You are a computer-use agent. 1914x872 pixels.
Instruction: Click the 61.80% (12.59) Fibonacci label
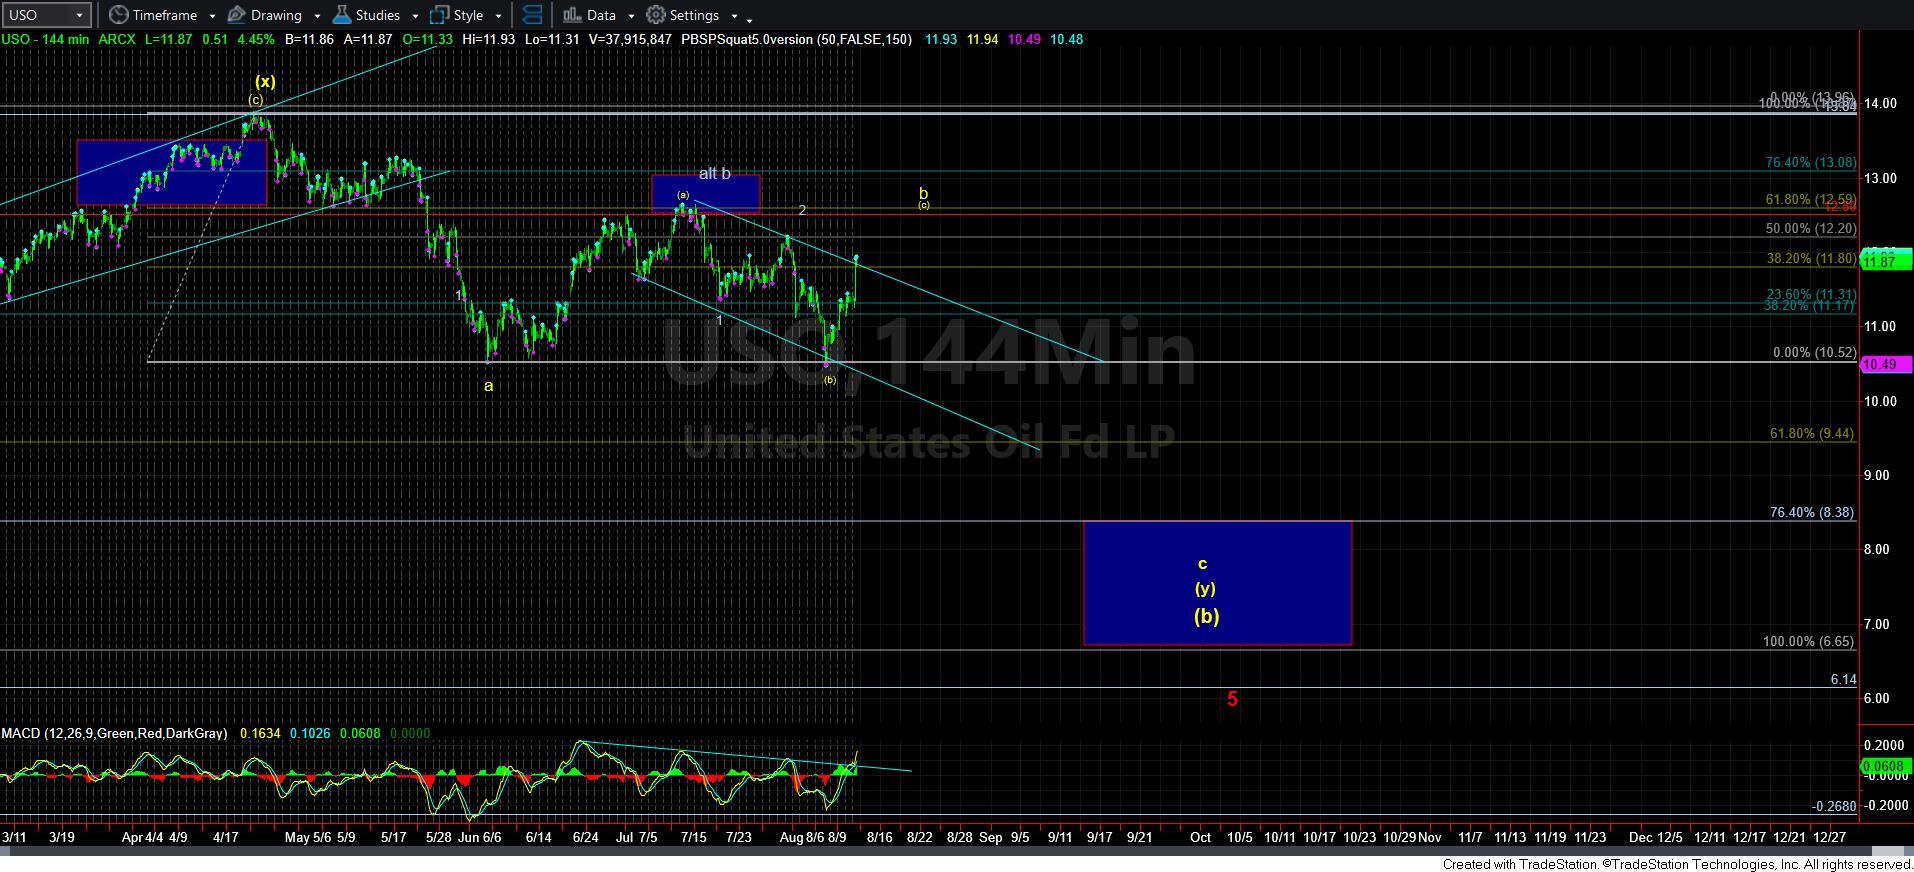(1810, 199)
